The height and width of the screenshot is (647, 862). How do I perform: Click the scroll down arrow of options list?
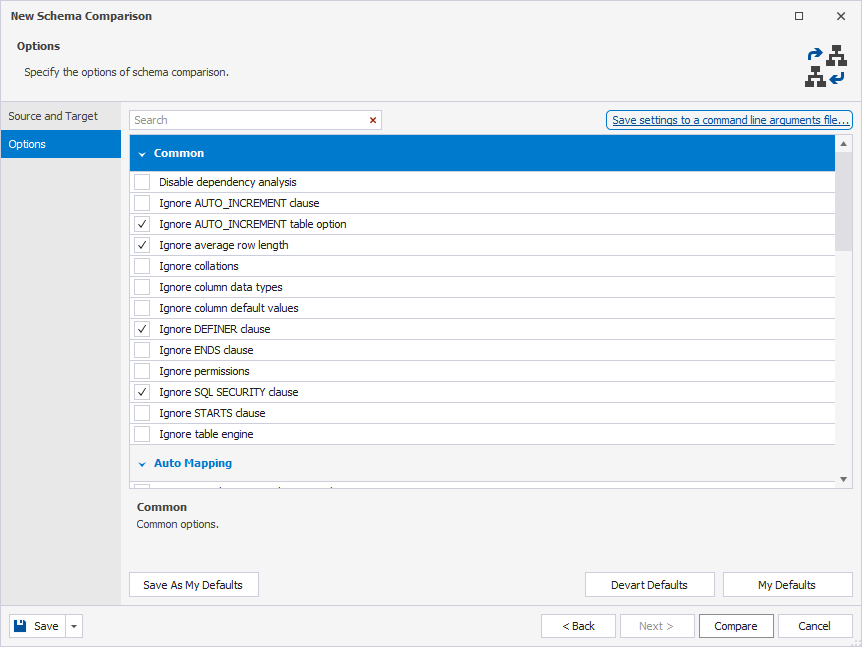click(x=843, y=479)
